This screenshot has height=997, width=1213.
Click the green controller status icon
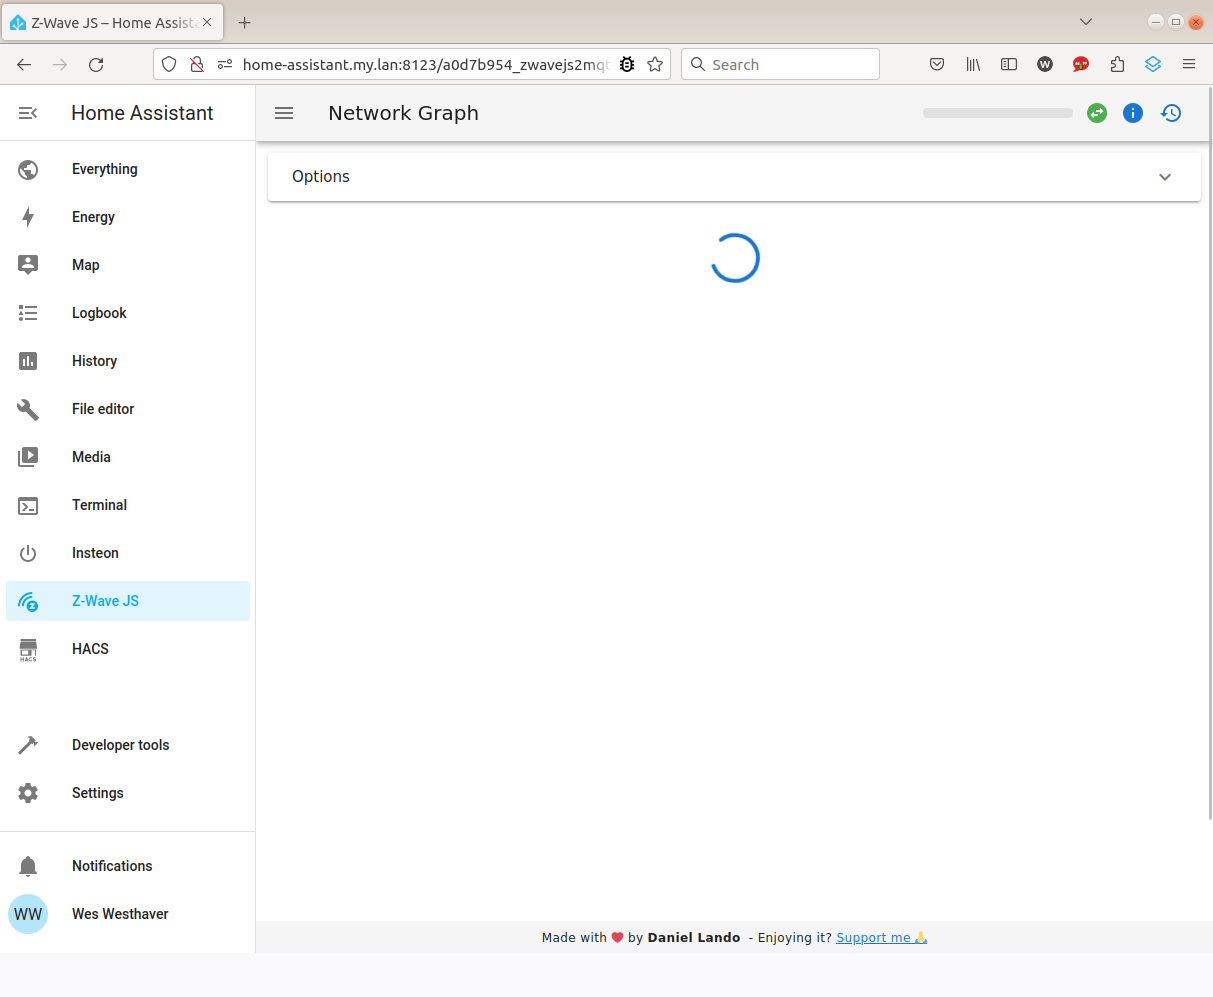pyautogui.click(x=1097, y=113)
